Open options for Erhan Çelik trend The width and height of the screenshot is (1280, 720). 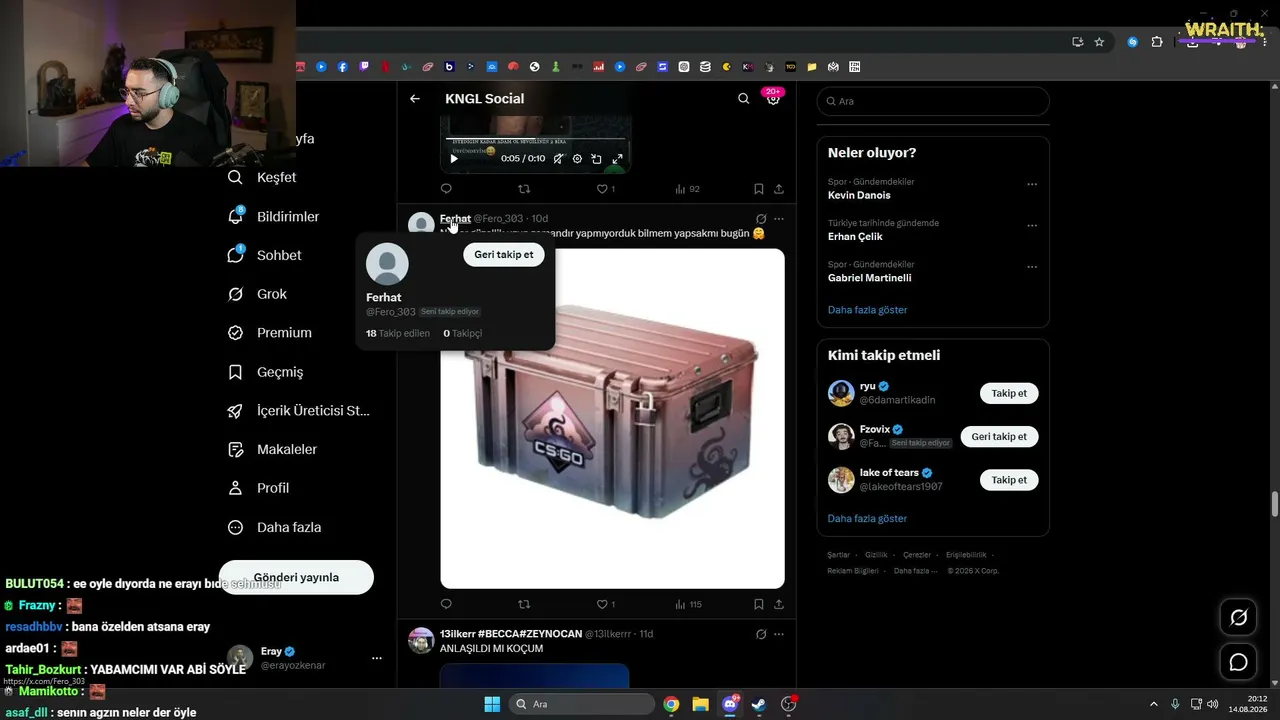[1032, 226]
